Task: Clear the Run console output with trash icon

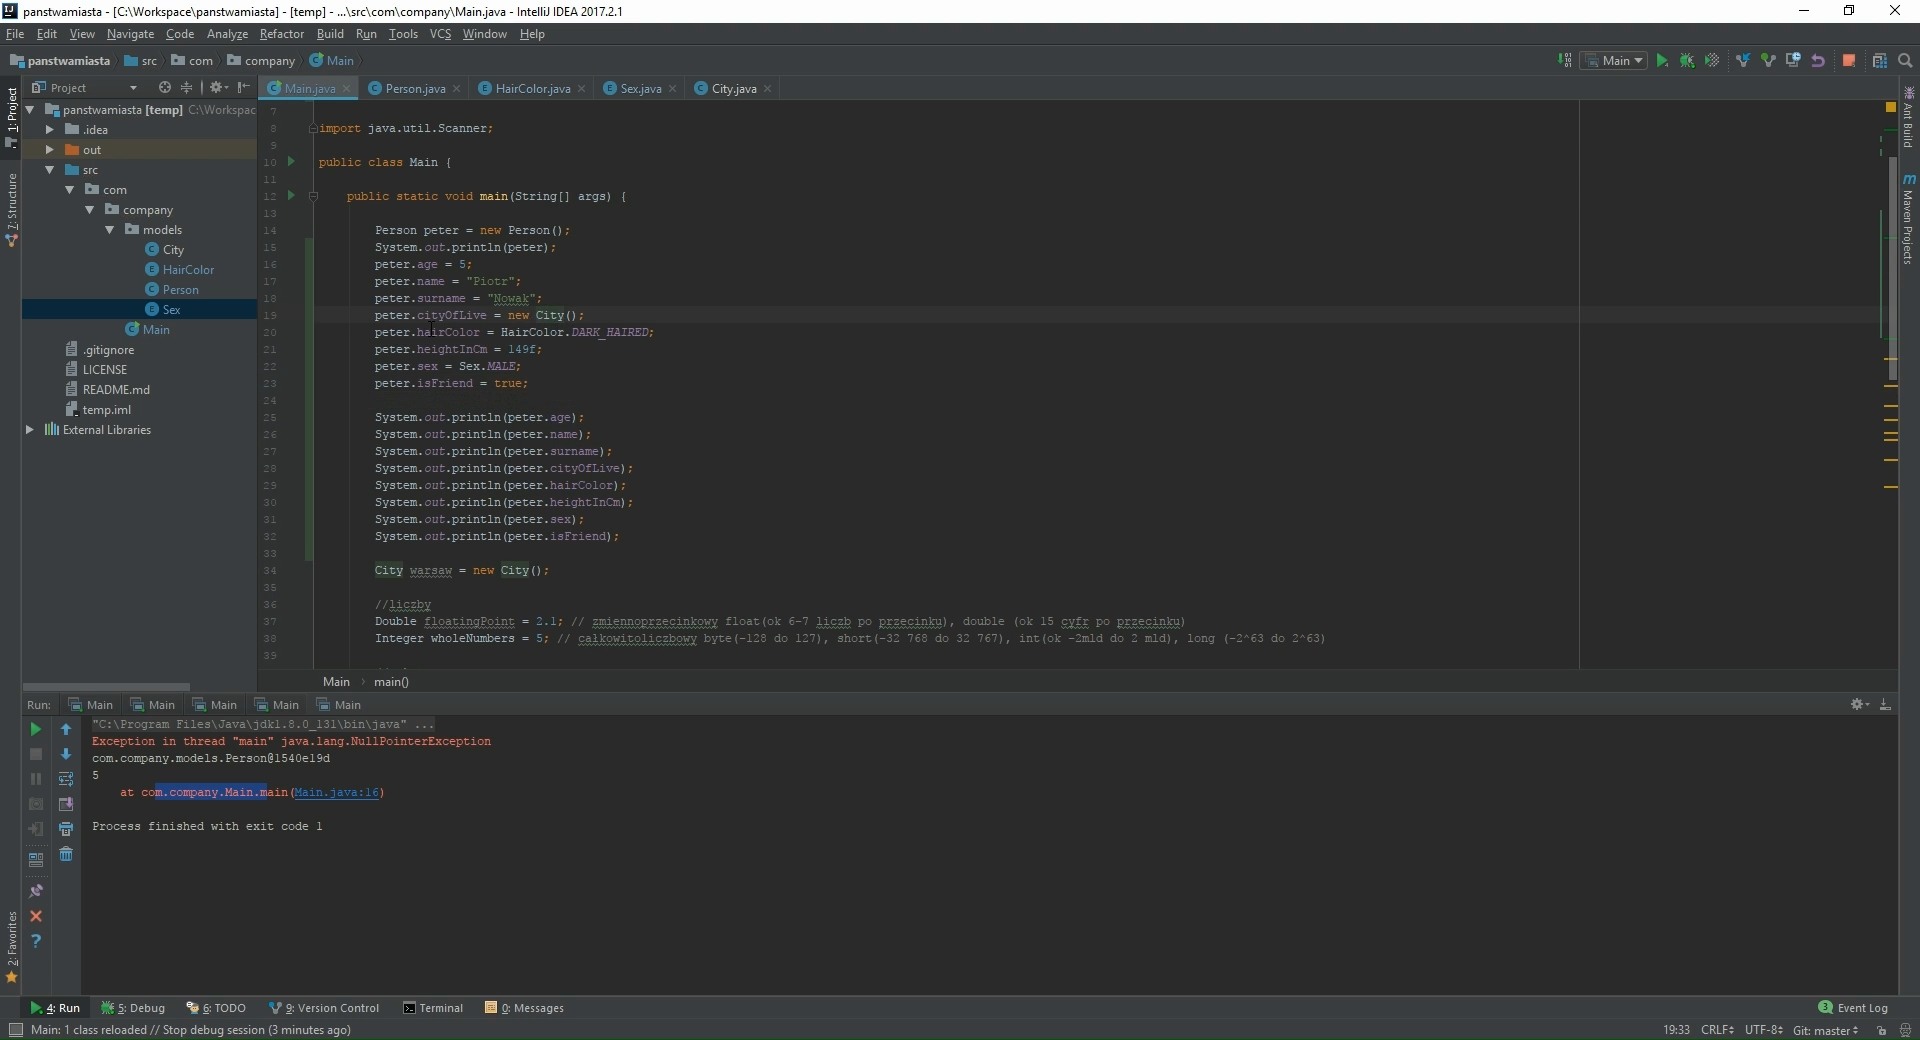Action: 66,854
